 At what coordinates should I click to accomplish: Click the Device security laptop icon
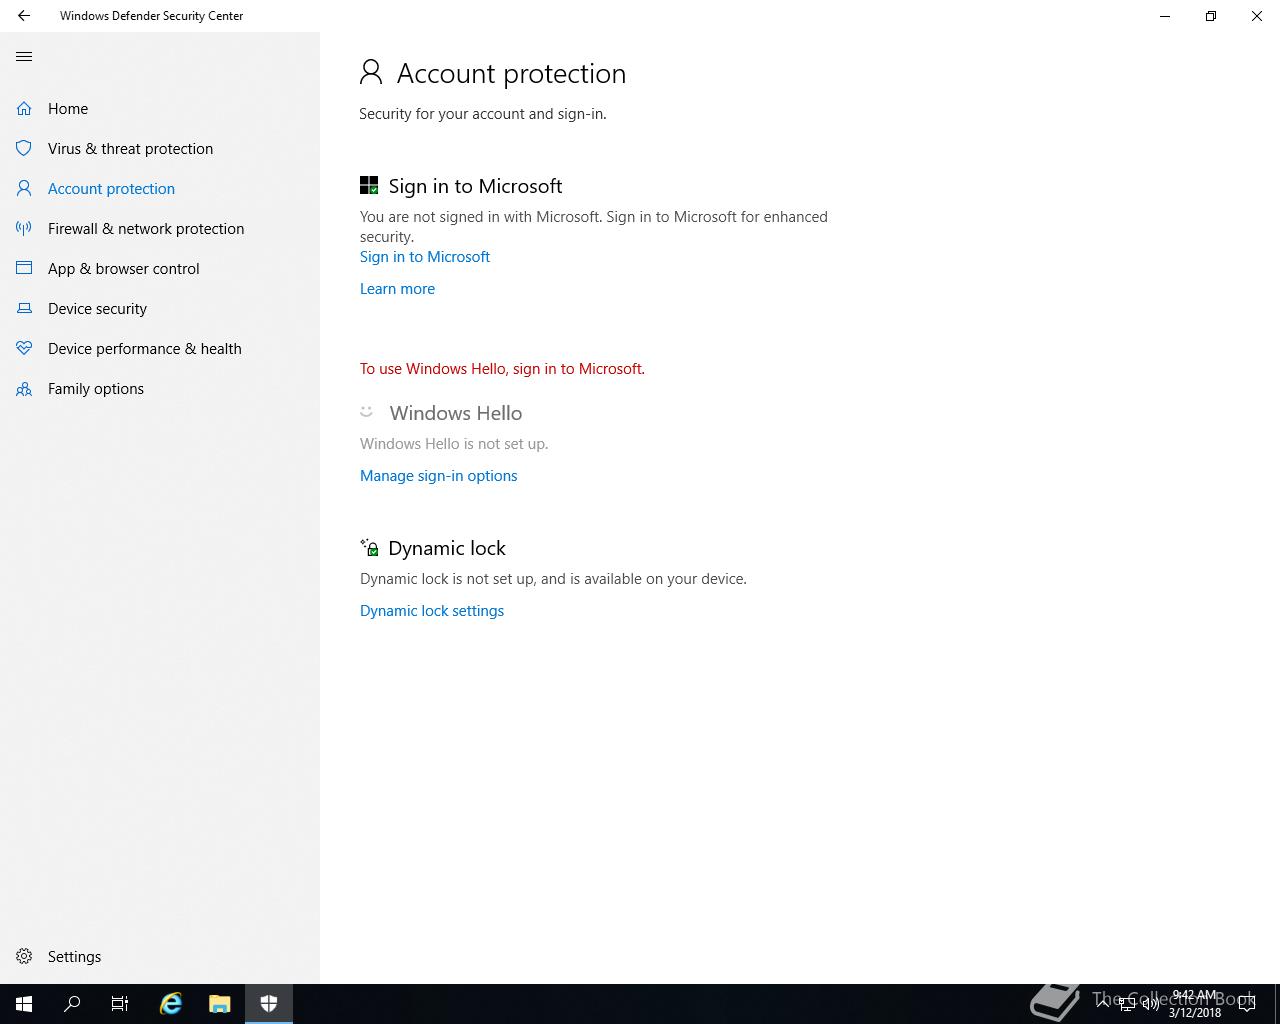[24, 309]
